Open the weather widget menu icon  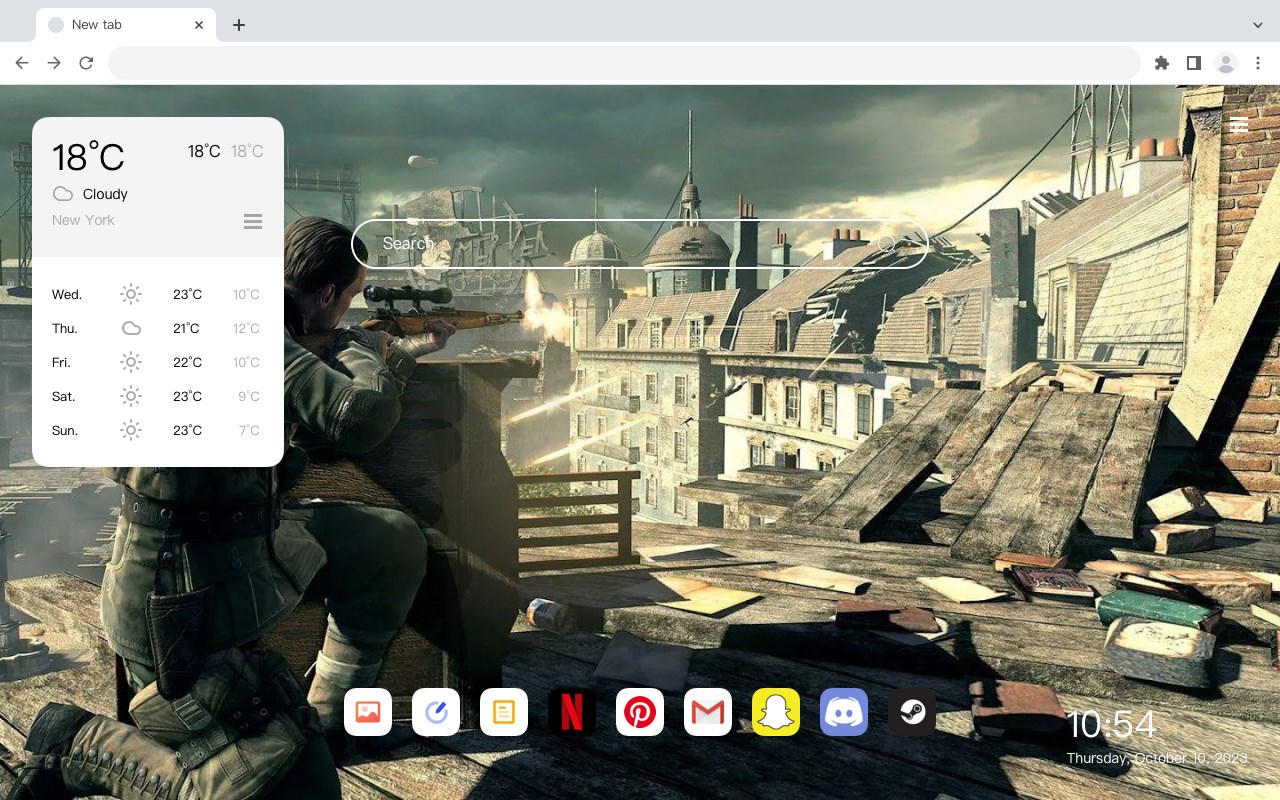point(253,221)
